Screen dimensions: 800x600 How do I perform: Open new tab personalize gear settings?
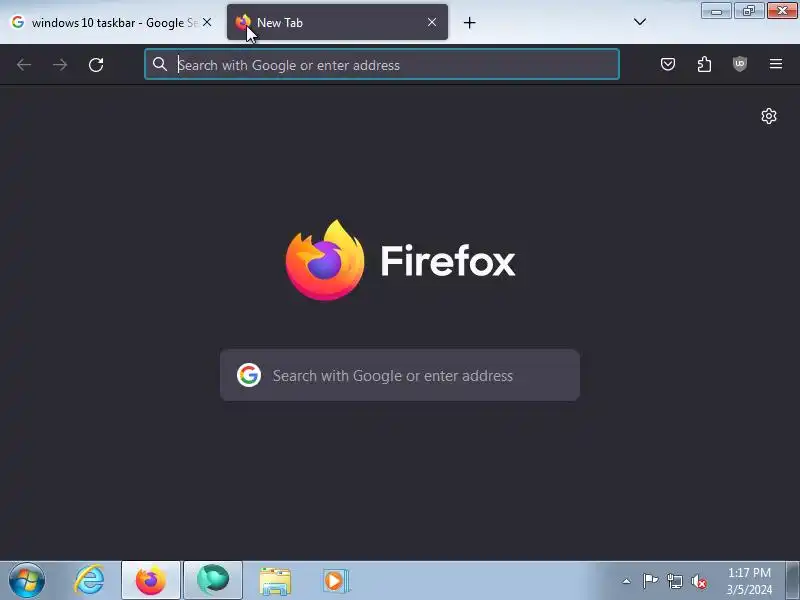click(768, 116)
